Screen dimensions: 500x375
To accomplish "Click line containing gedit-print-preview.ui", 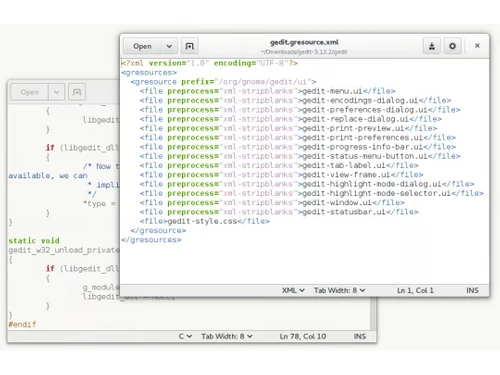I will coord(288,128).
